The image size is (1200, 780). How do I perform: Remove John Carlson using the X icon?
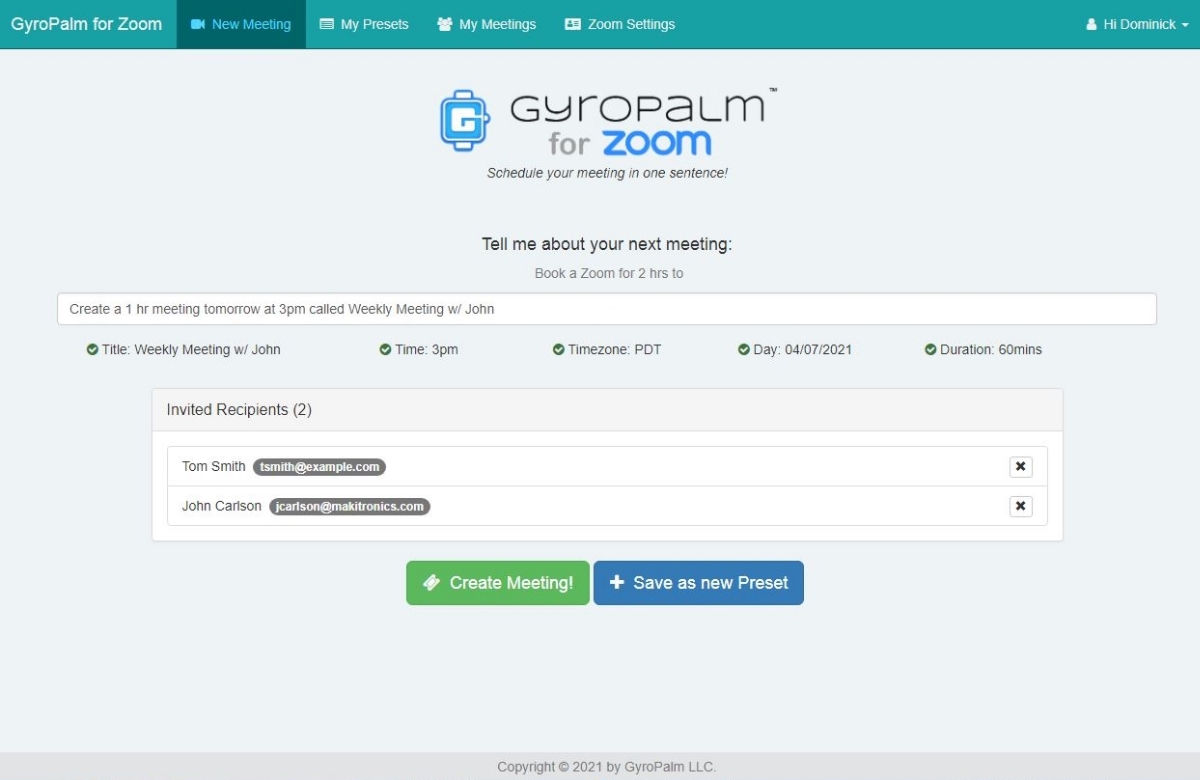point(1020,507)
